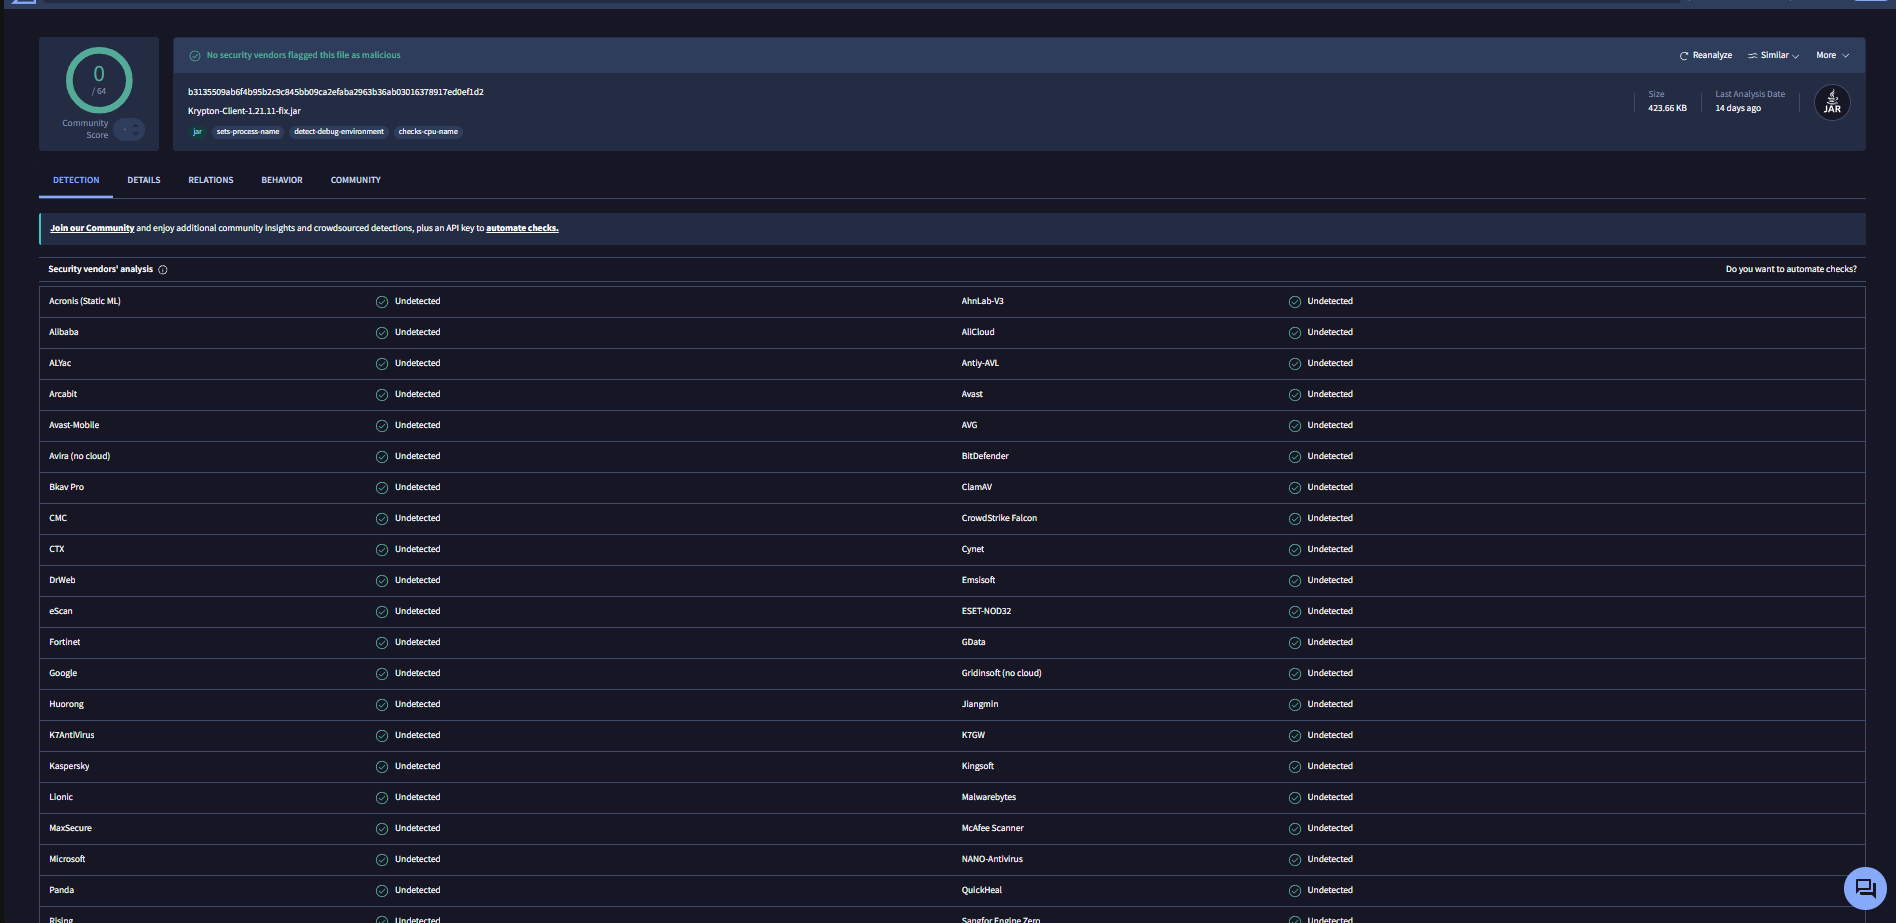Image resolution: width=1896 pixels, height=923 pixels.
Task: Select the sets-process-name tag
Action: click(248, 132)
